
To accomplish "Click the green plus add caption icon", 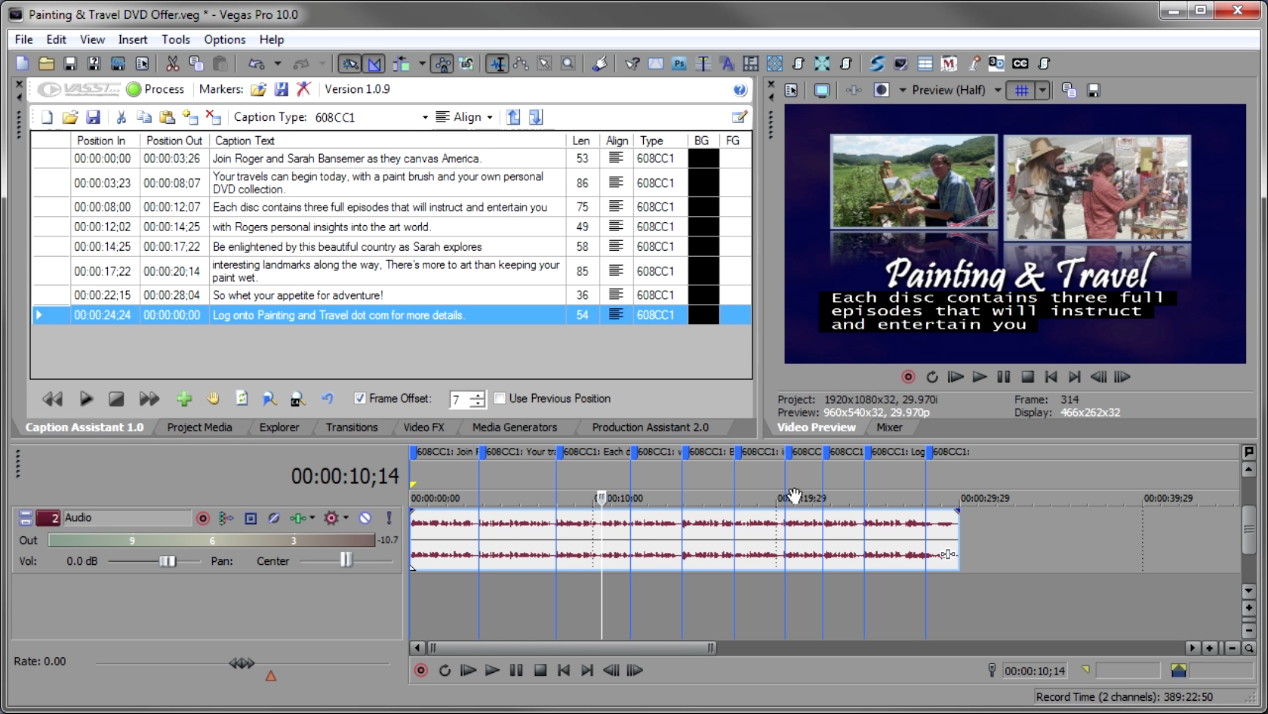I will click(184, 399).
